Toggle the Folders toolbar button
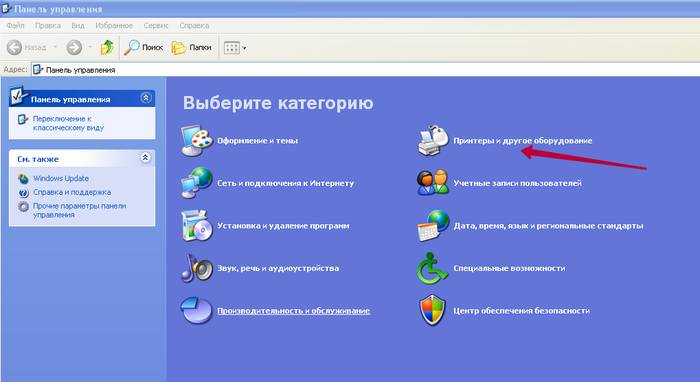The width and height of the screenshot is (700, 382). [192, 47]
